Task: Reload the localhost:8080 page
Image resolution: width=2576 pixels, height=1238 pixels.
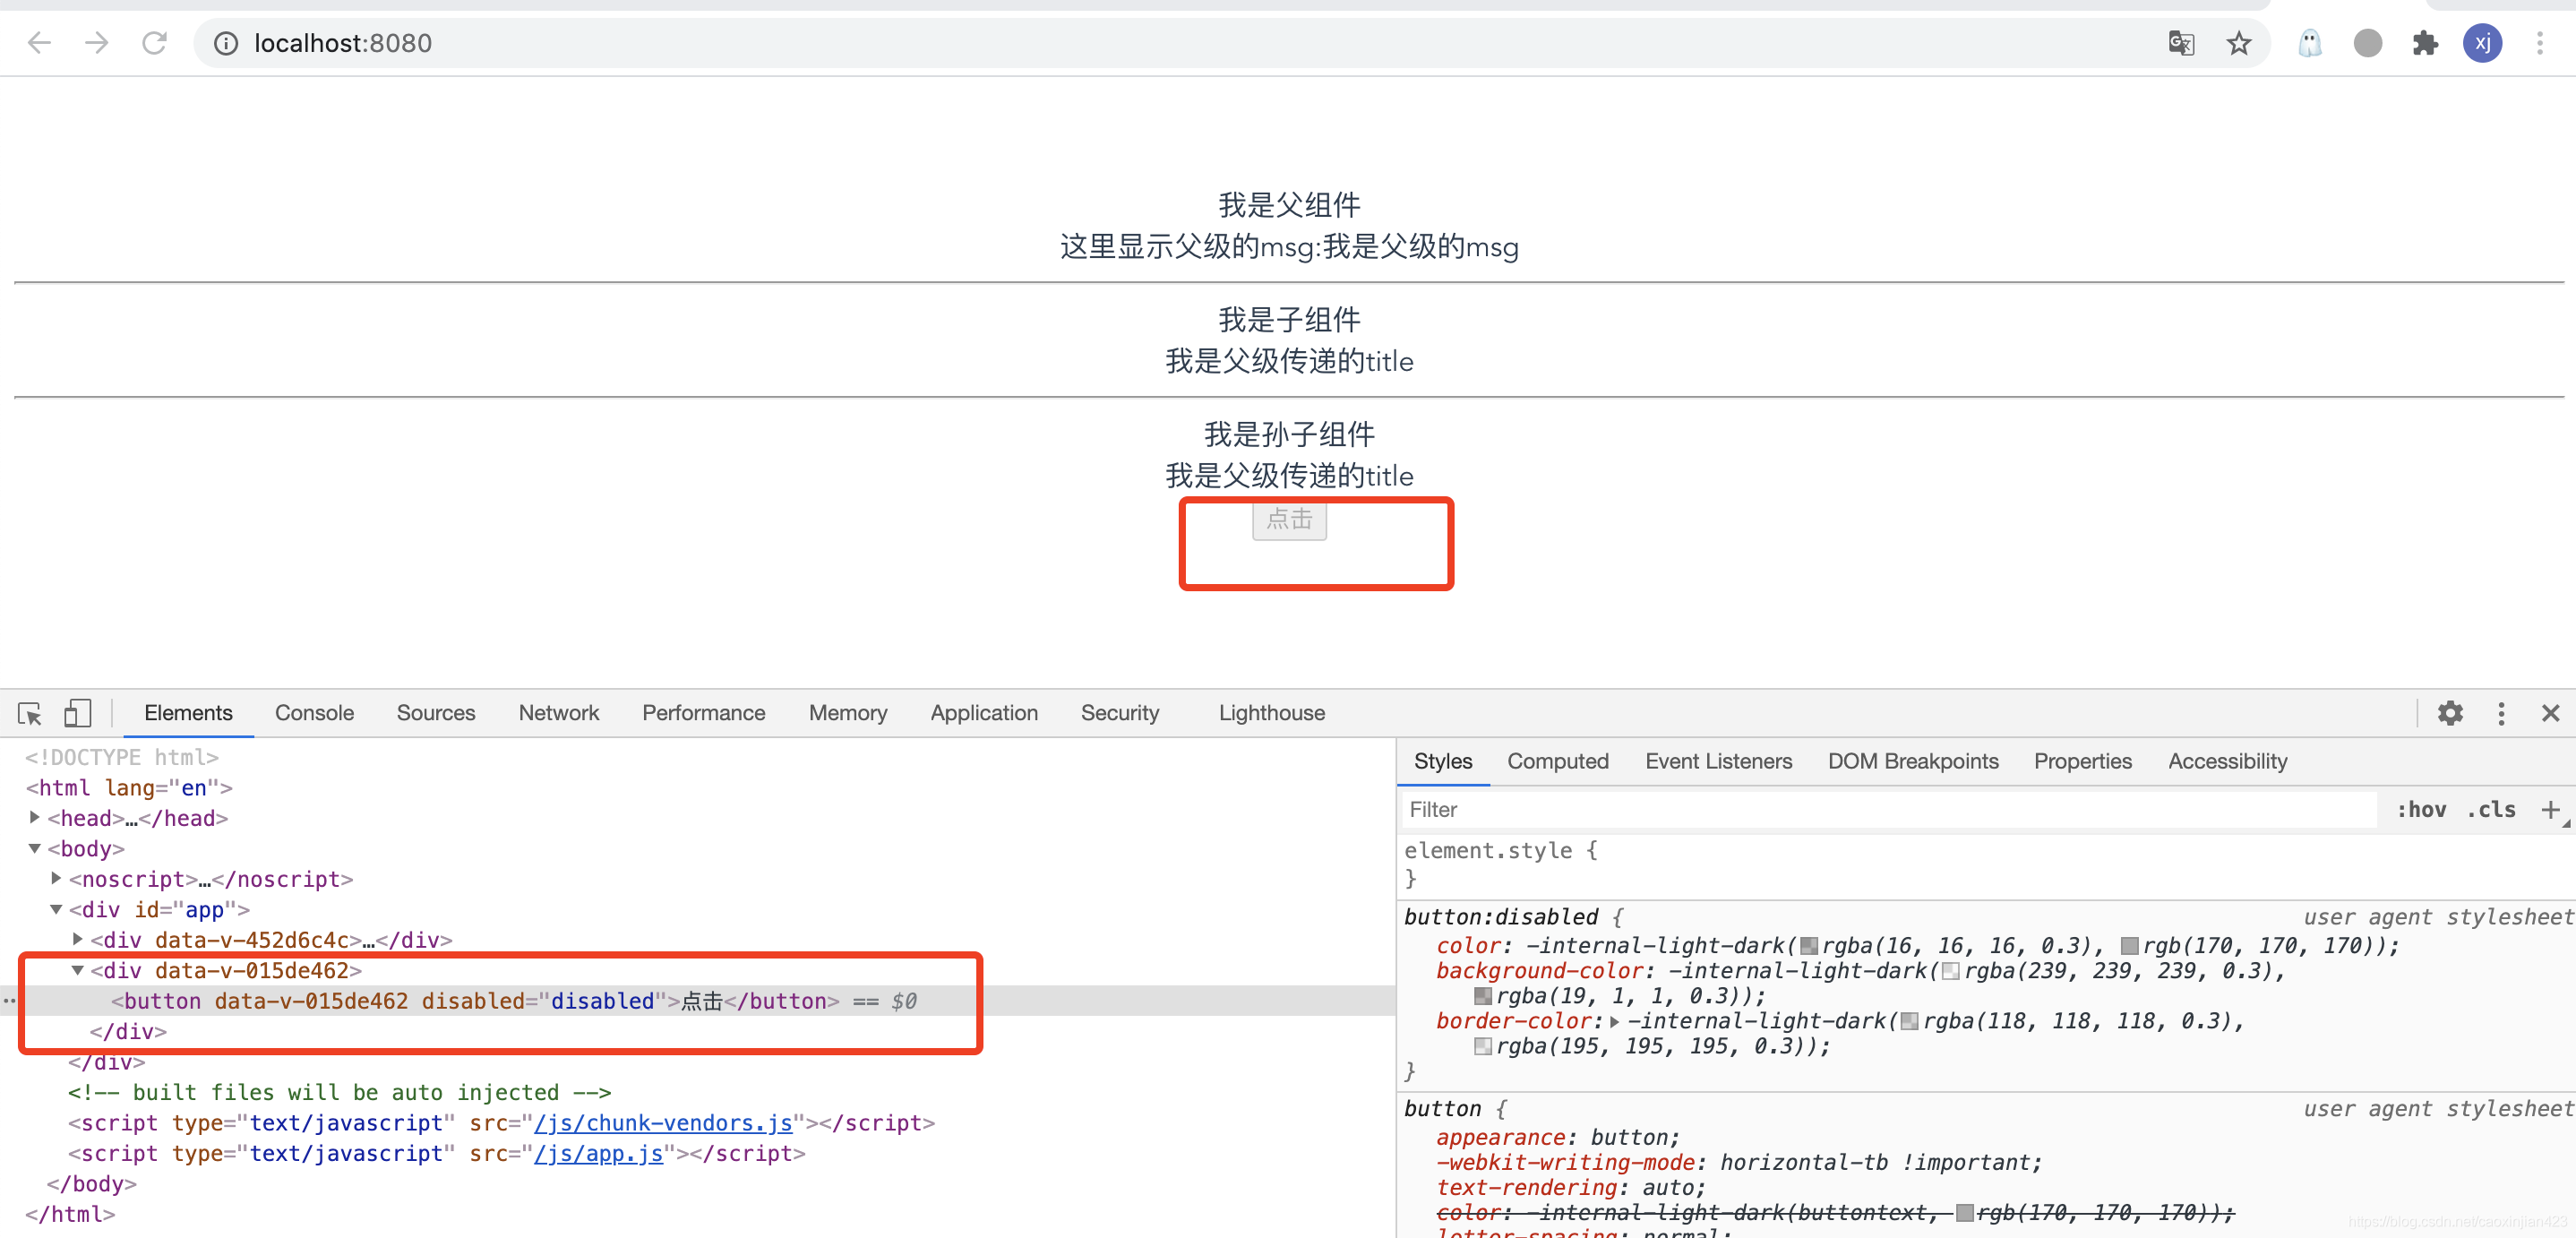Action: point(154,42)
